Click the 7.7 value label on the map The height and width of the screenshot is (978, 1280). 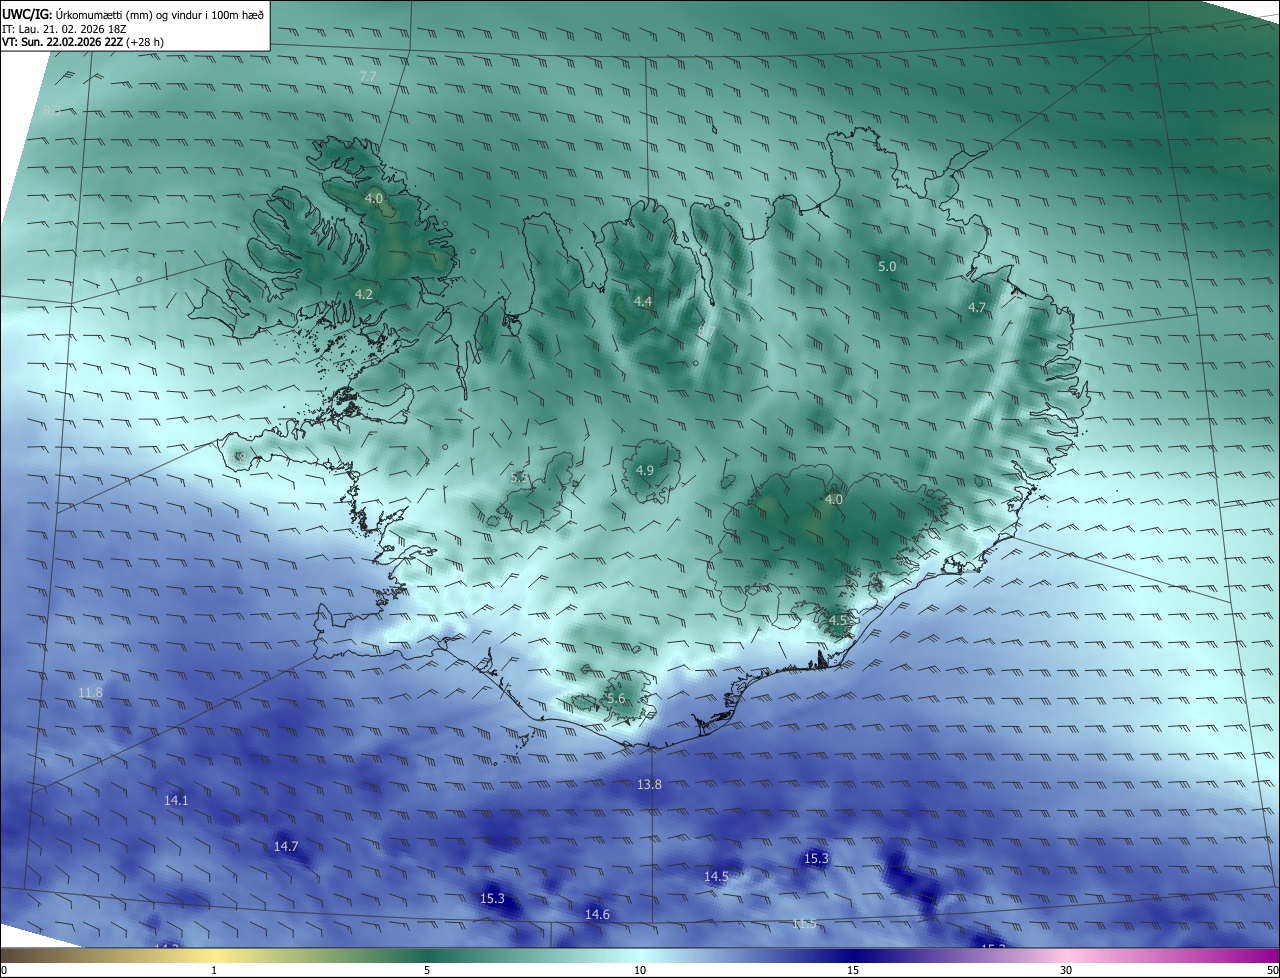point(368,77)
